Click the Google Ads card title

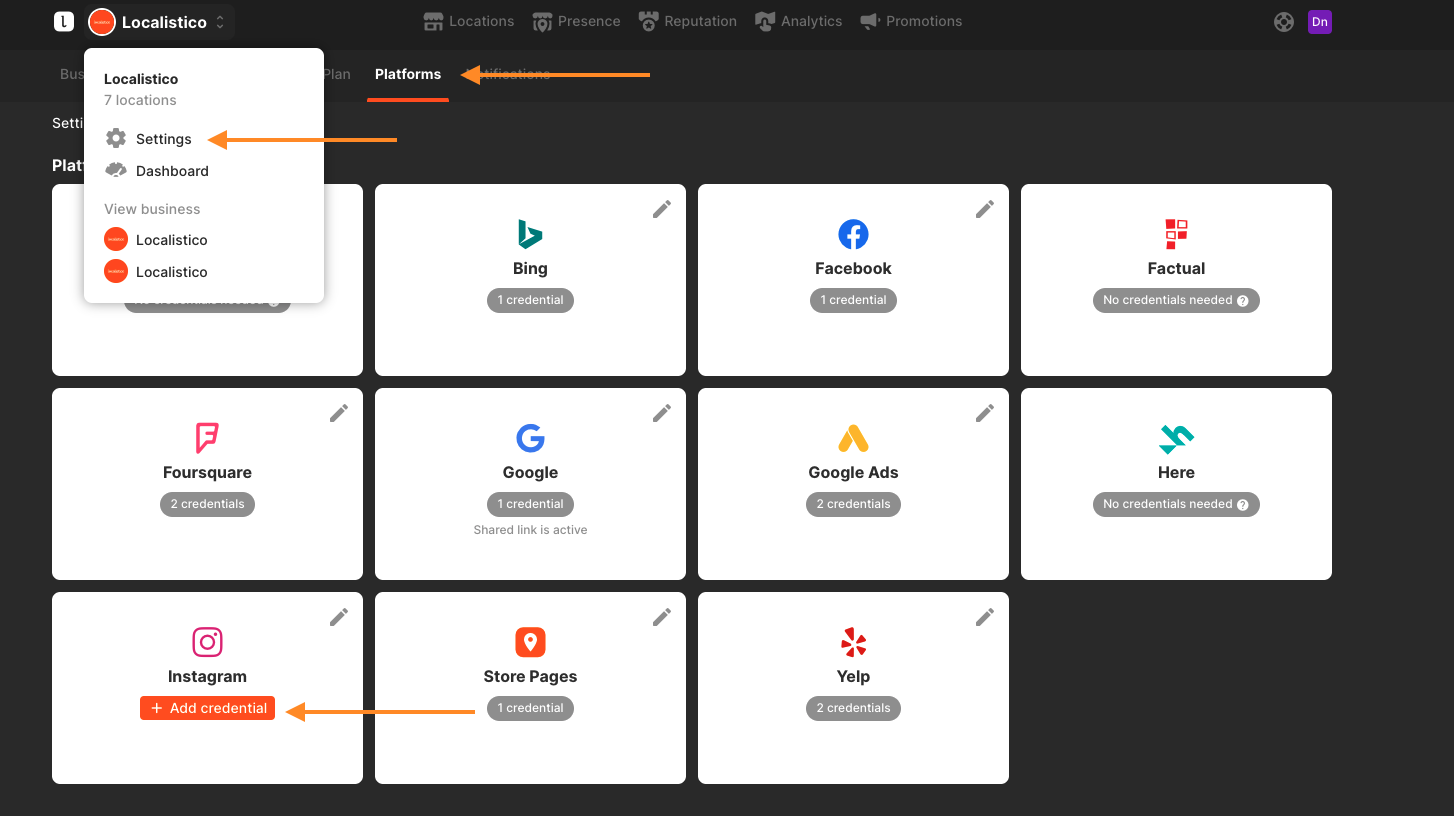pos(853,472)
